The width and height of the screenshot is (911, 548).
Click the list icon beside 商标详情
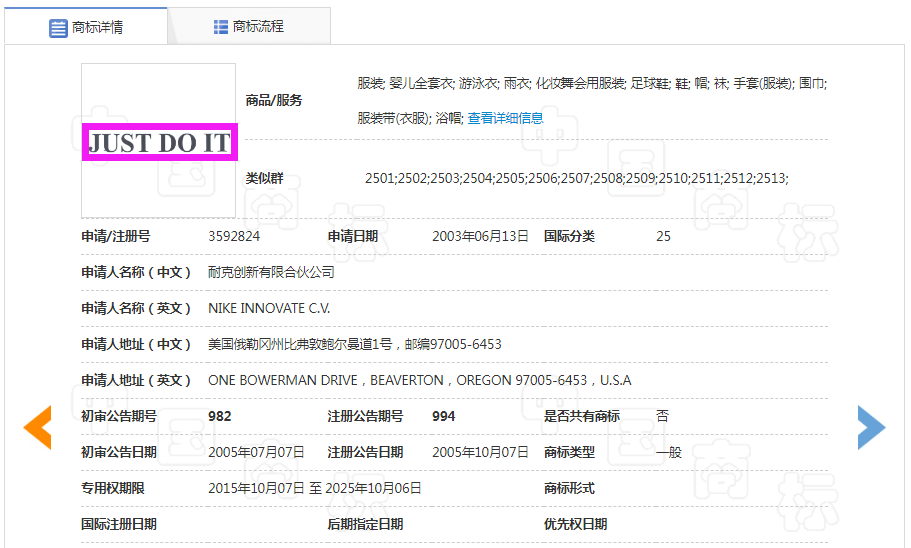pyautogui.click(x=58, y=28)
